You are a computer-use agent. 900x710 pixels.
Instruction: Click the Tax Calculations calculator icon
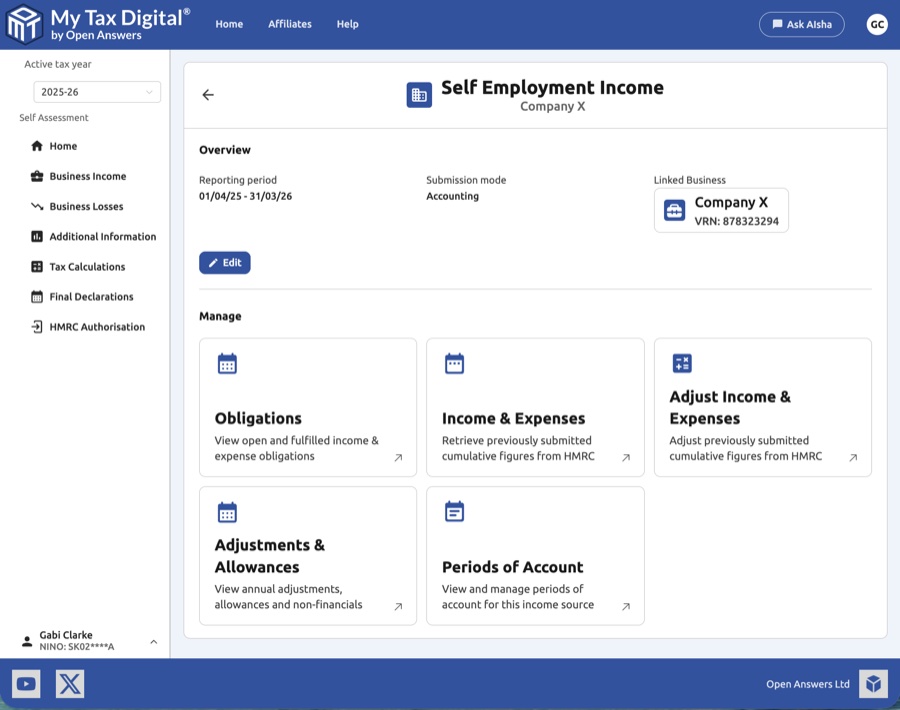[37, 266]
